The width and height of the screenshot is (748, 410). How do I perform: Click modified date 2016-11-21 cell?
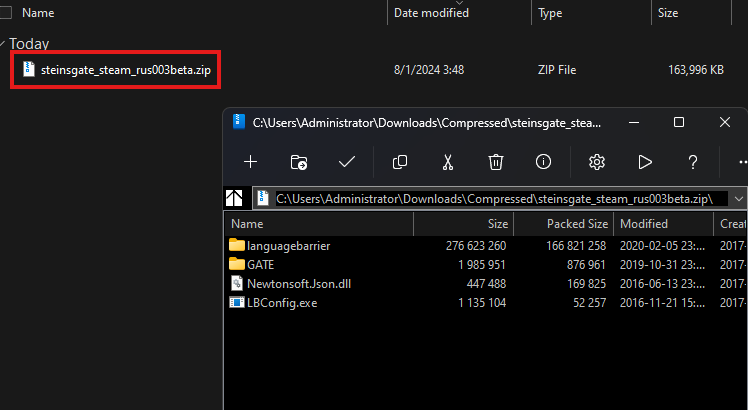[662, 303]
